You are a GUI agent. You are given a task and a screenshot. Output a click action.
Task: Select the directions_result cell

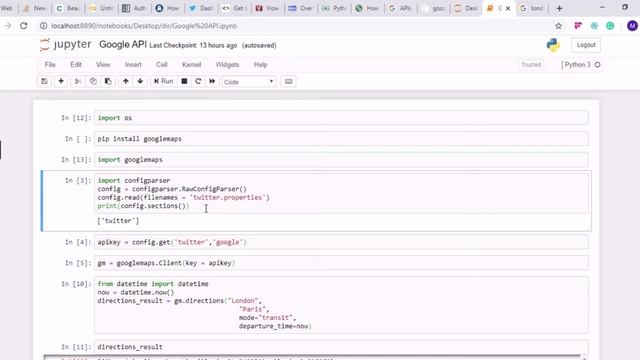[341, 347]
